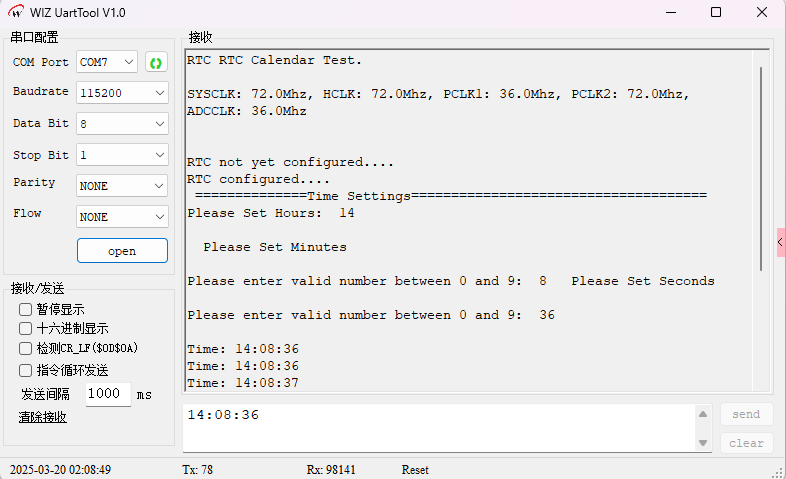Enable the 指令循环发送 checkbox
The width and height of the screenshot is (786, 479).
click(x=26, y=370)
